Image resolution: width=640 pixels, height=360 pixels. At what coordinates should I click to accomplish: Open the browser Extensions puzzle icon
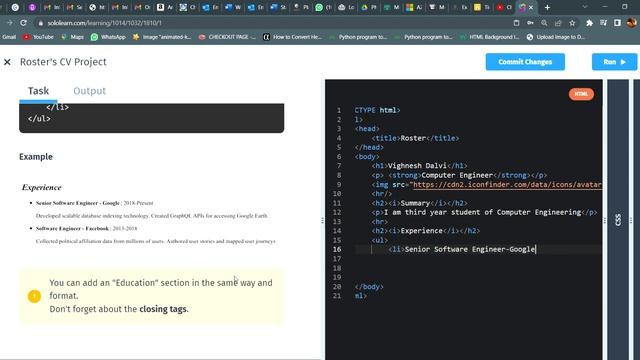589,23
